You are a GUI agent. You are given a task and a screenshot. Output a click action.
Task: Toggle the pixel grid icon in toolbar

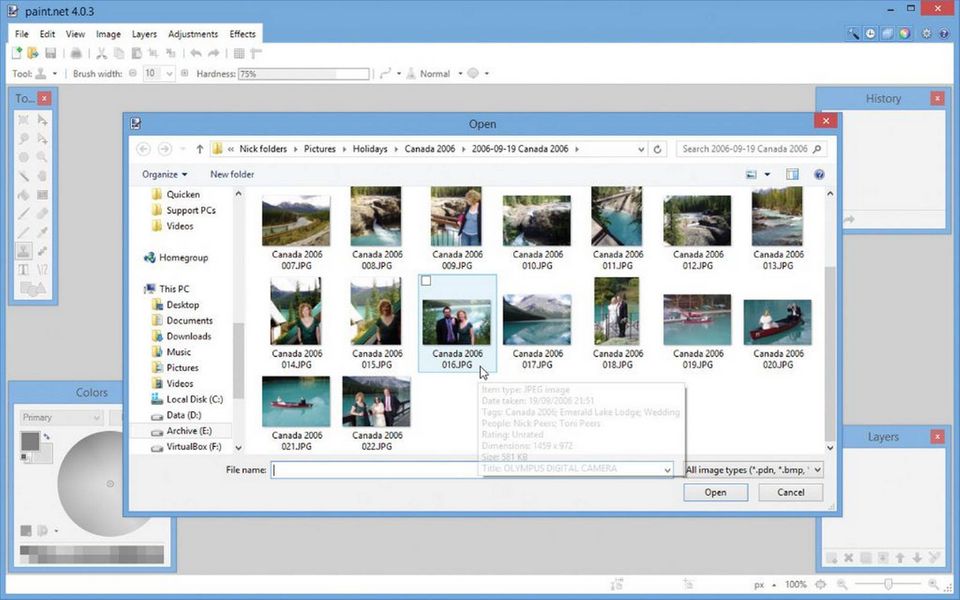[239, 53]
